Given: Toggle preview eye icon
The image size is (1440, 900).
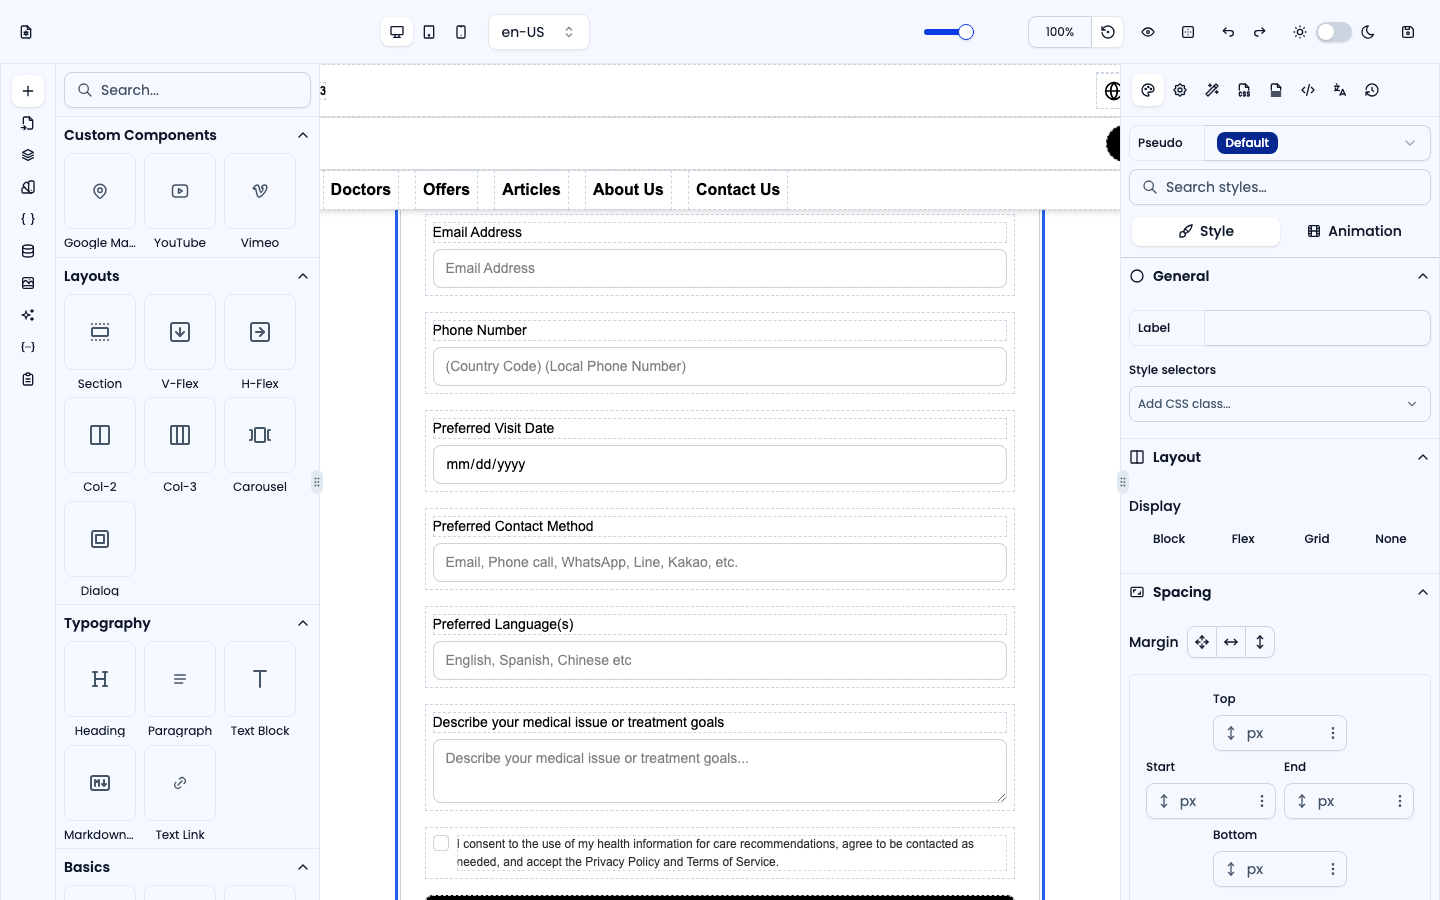Looking at the screenshot, I should tap(1148, 32).
